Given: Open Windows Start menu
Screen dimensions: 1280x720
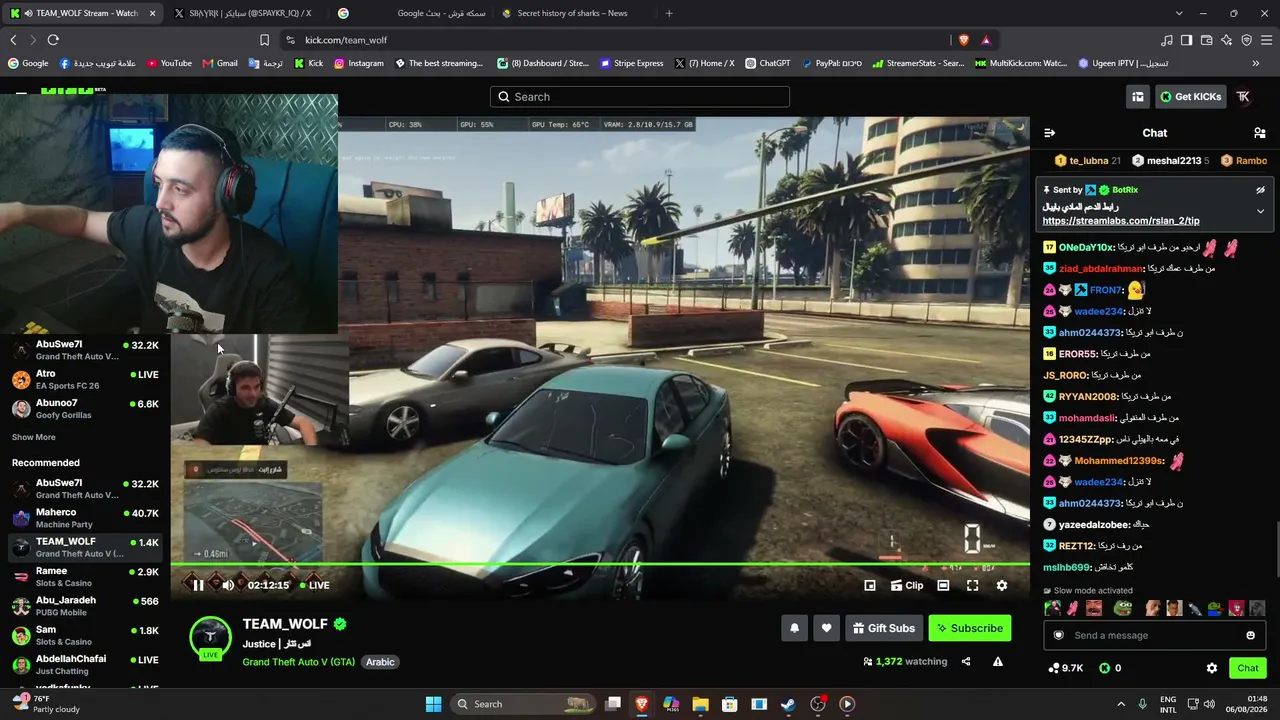Looking at the screenshot, I should [x=433, y=704].
